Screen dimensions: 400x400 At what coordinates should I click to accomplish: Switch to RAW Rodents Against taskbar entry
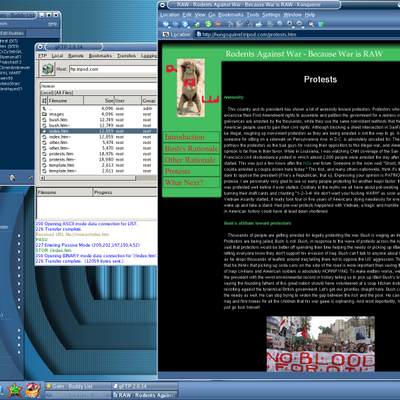(x=145, y=395)
